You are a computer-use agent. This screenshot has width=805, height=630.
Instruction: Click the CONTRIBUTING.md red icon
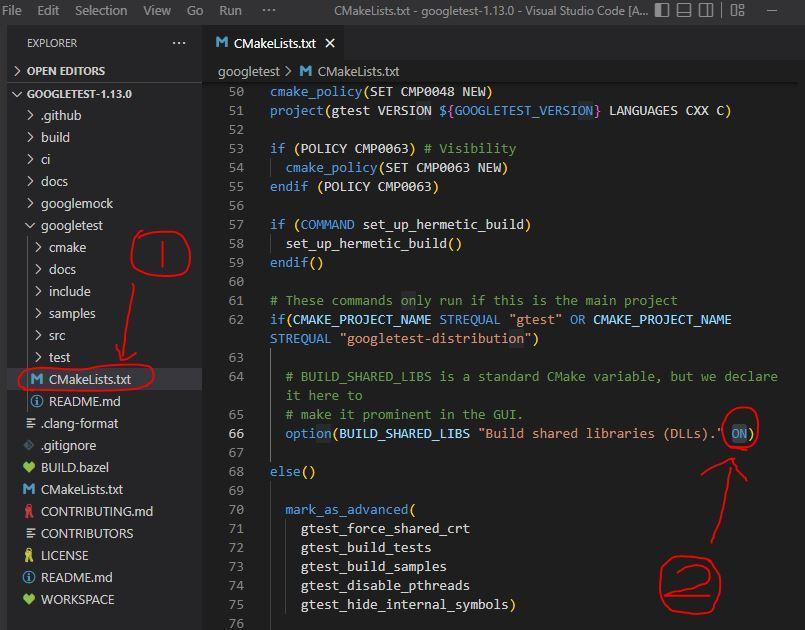(29, 511)
